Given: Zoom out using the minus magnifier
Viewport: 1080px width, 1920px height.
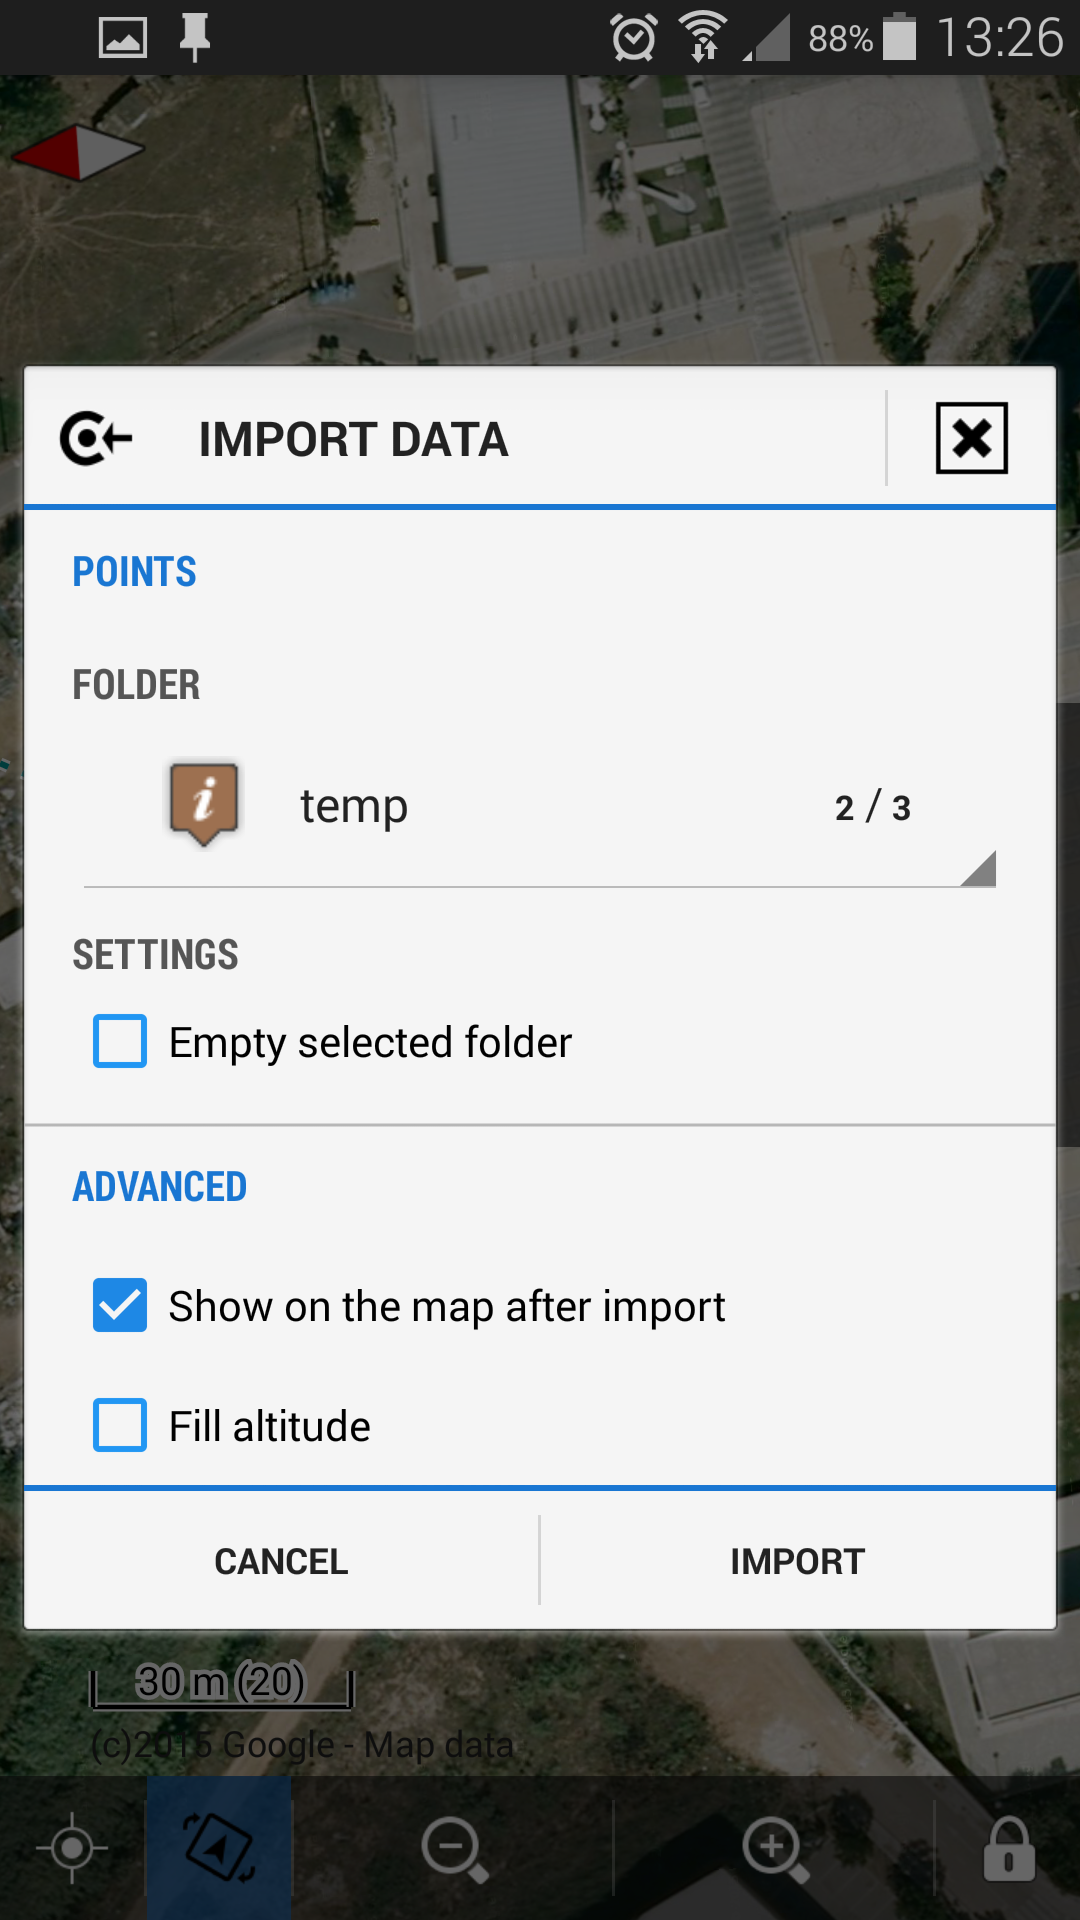Looking at the screenshot, I should coord(454,1848).
